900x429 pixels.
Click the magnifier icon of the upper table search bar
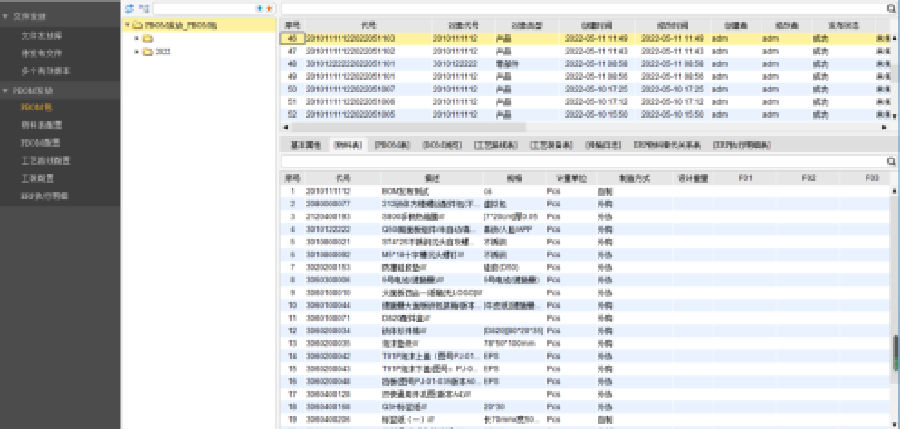click(891, 9)
